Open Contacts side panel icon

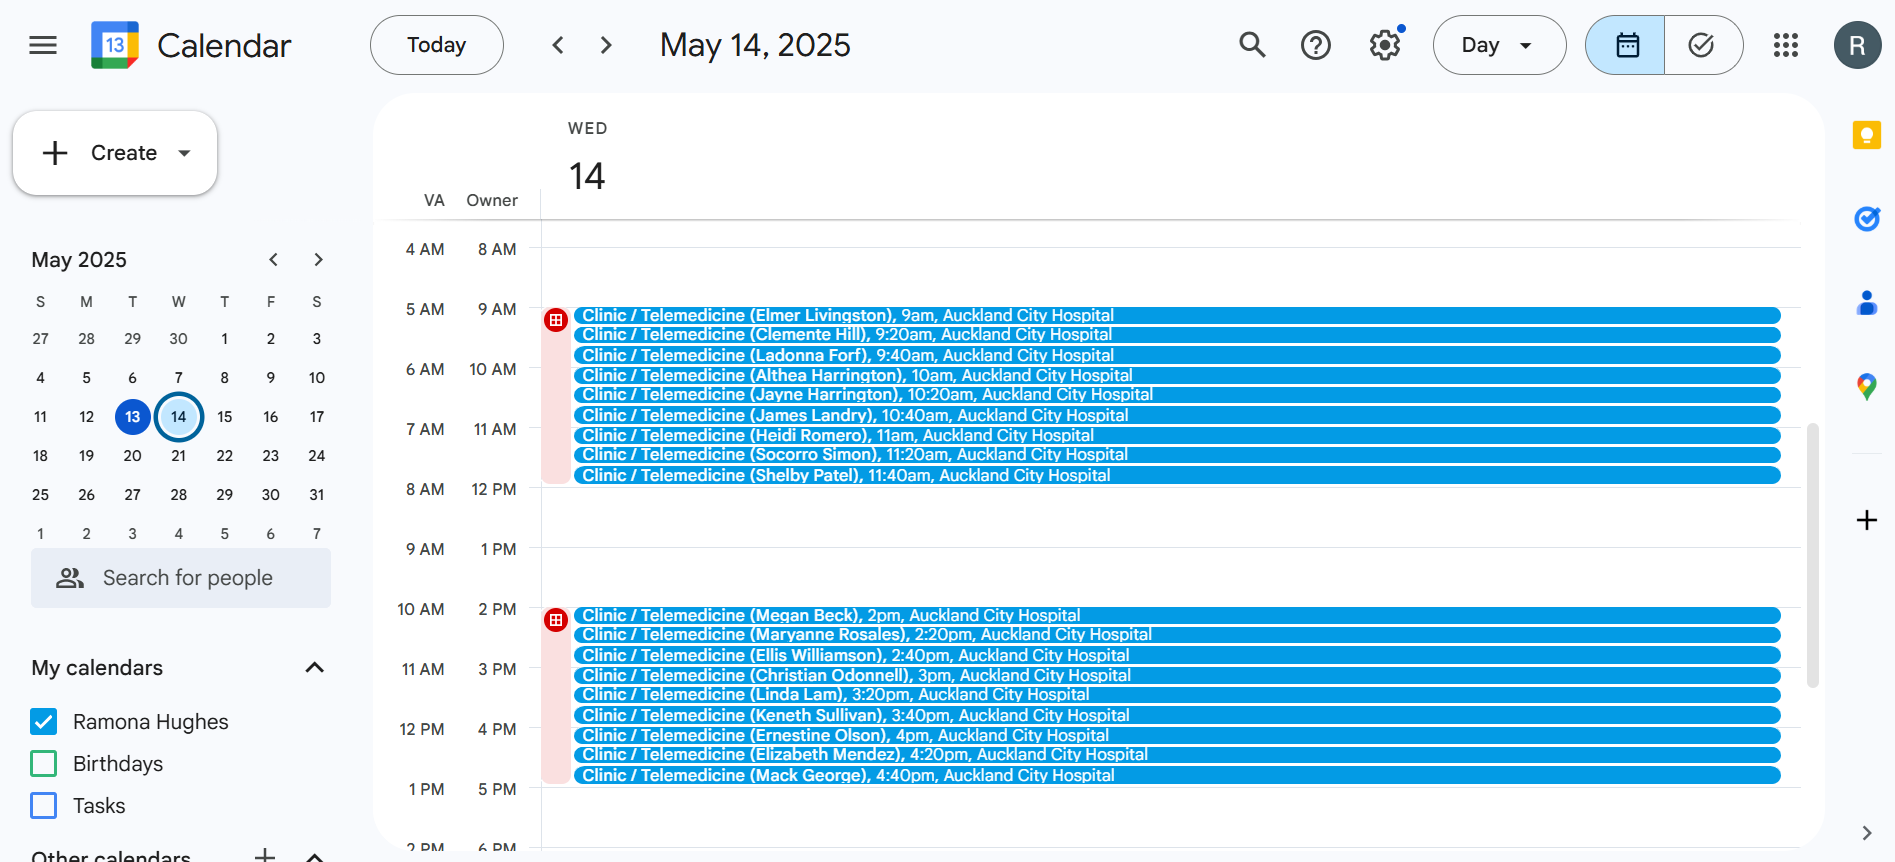(x=1866, y=302)
